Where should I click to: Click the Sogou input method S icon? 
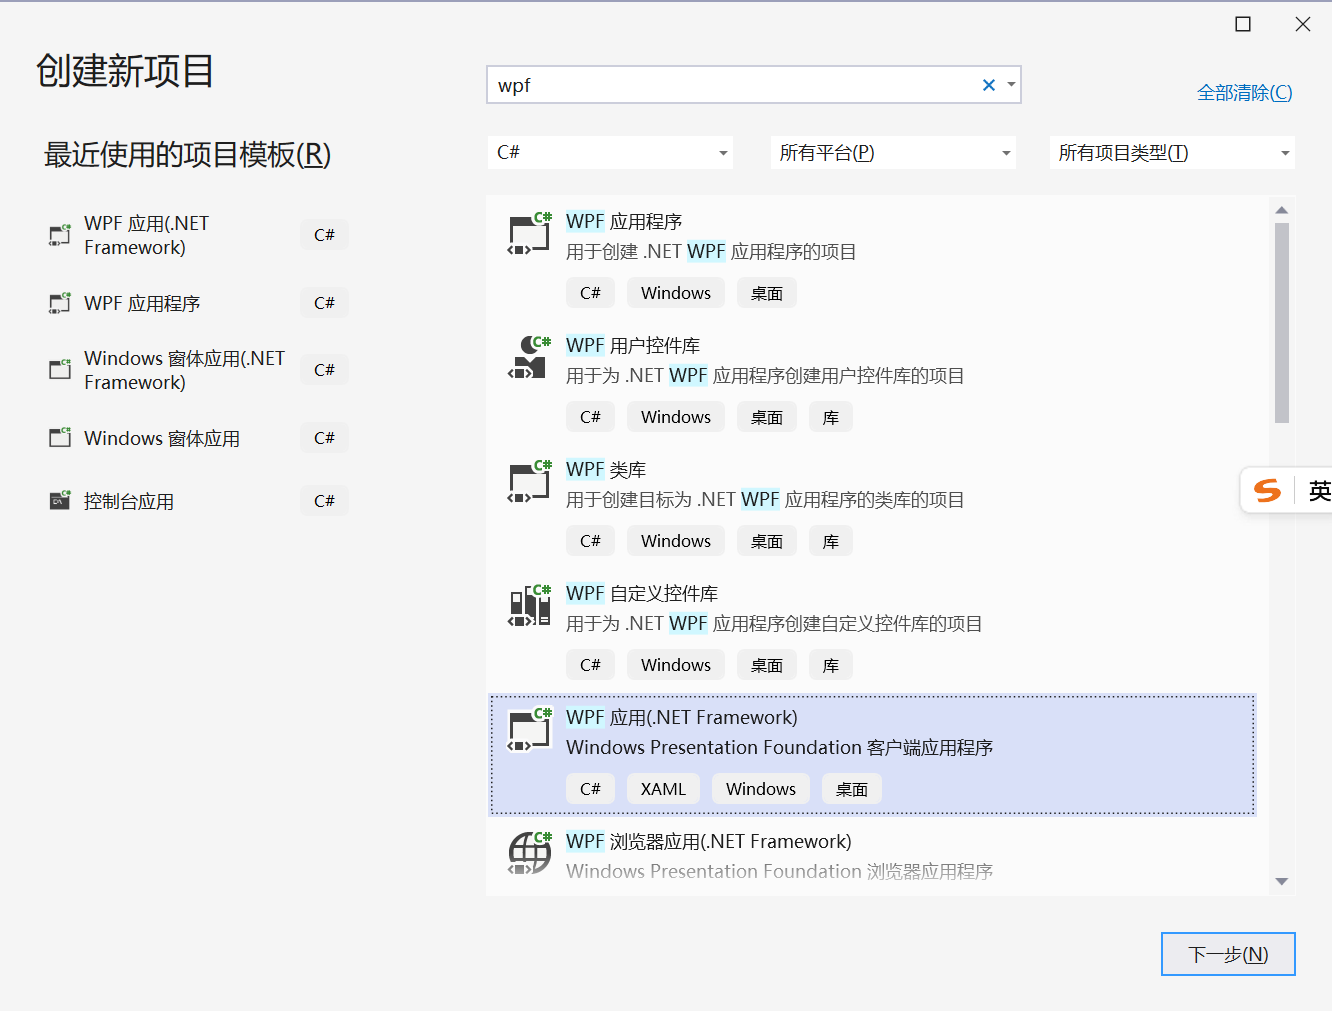1267,490
